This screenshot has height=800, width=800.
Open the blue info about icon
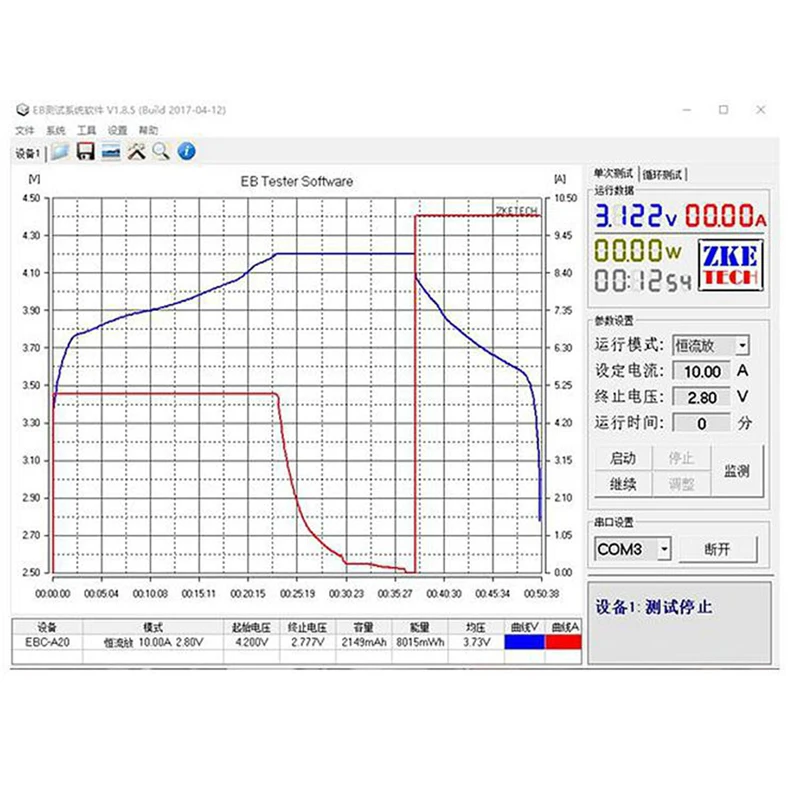[x=187, y=152]
